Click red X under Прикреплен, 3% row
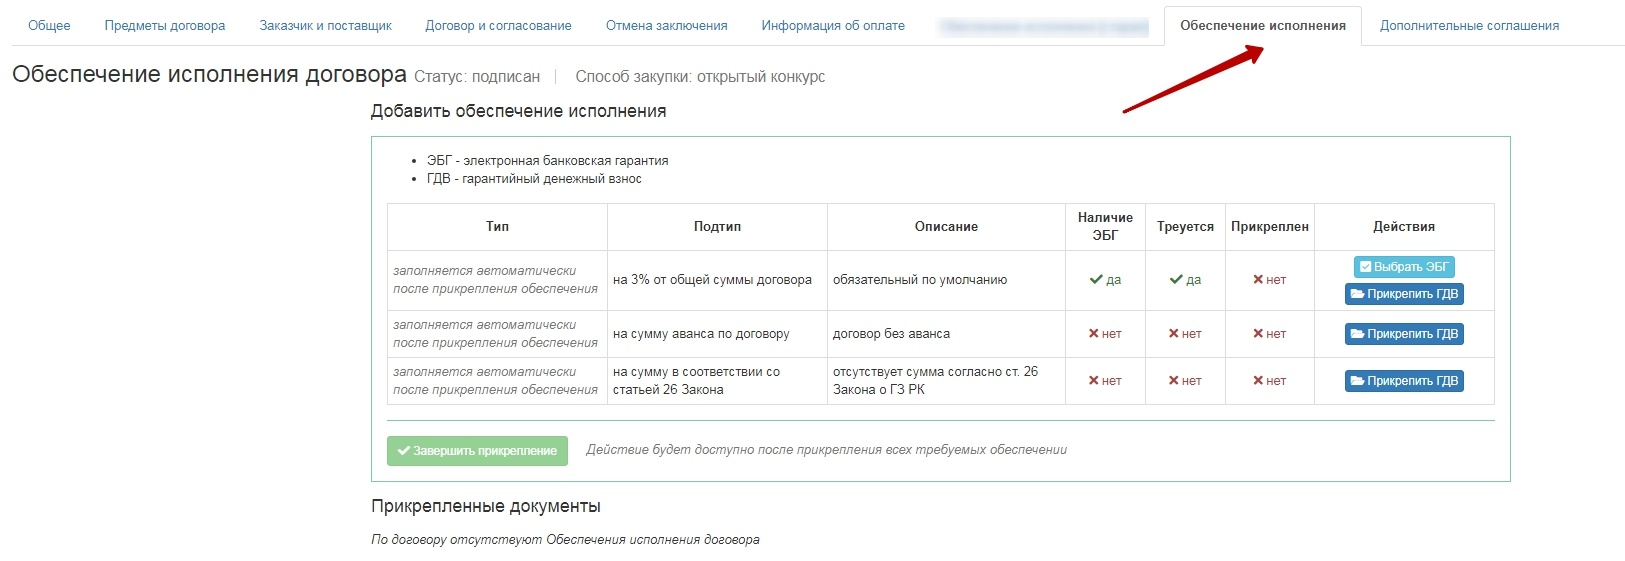This screenshot has height=561, width=1625. (x=1259, y=280)
